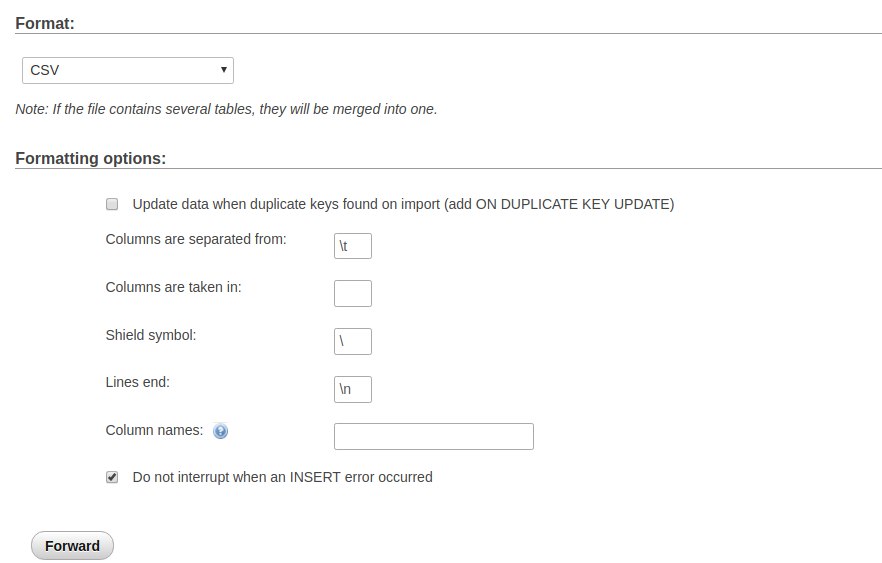882x563 pixels.
Task: Click the 'Shield symbol:' label
Action: (151, 335)
